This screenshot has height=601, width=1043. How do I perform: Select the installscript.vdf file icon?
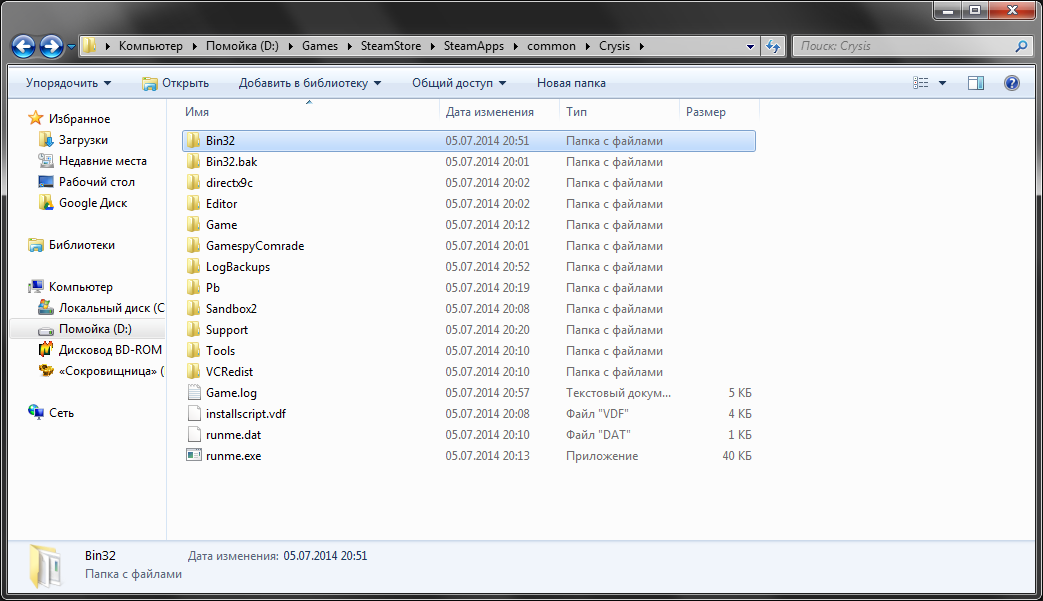194,414
